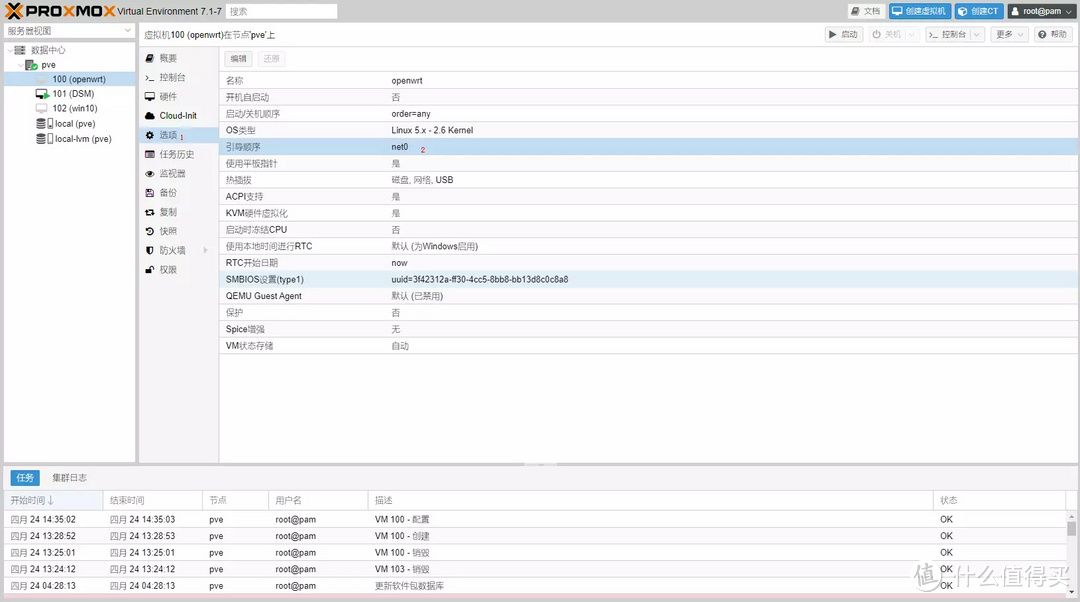Collapse the pve node tree
Screen dimensions: 1080x602
click(x=21, y=65)
